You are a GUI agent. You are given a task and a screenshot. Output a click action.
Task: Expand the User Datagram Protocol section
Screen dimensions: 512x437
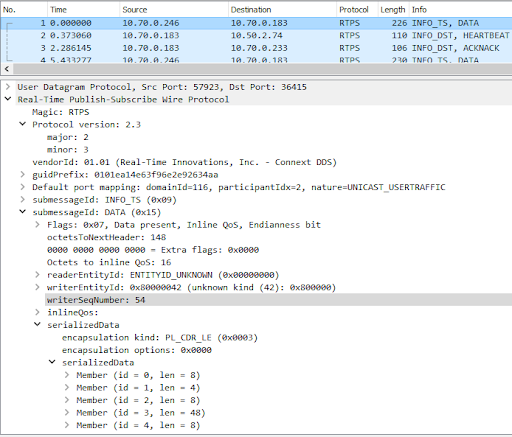click(x=8, y=87)
